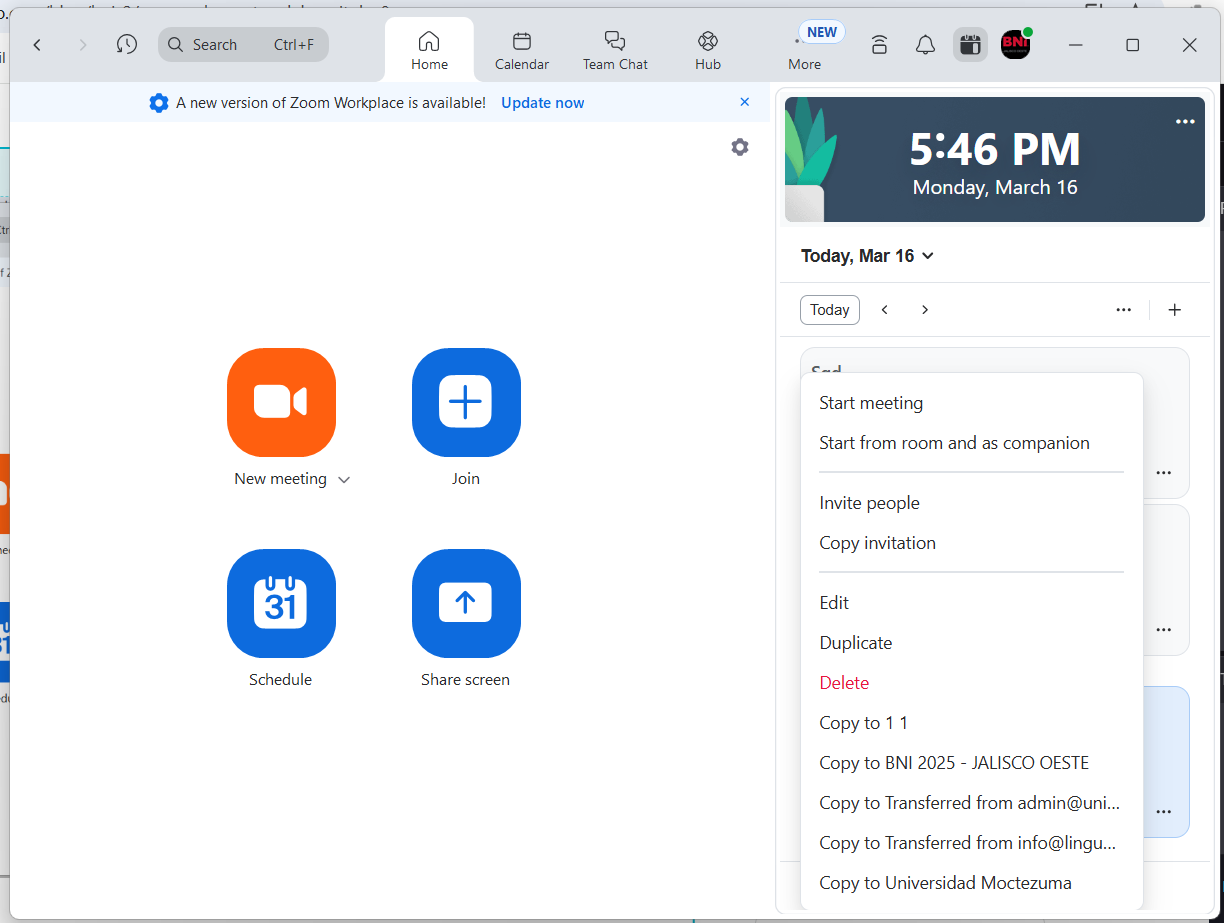1224x923 pixels.
Task: Add a calendar event with plus icon
Action: 1175,310
